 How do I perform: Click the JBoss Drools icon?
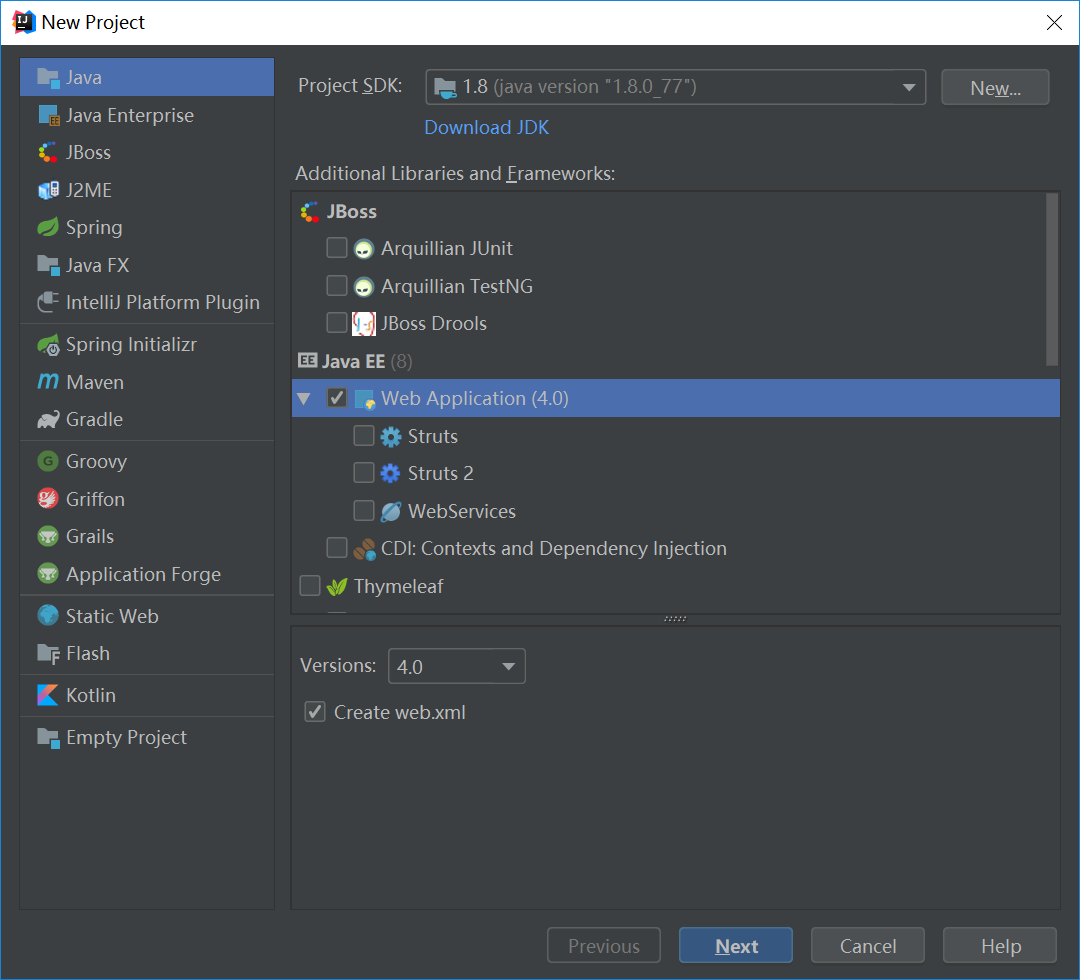point(364,324)
